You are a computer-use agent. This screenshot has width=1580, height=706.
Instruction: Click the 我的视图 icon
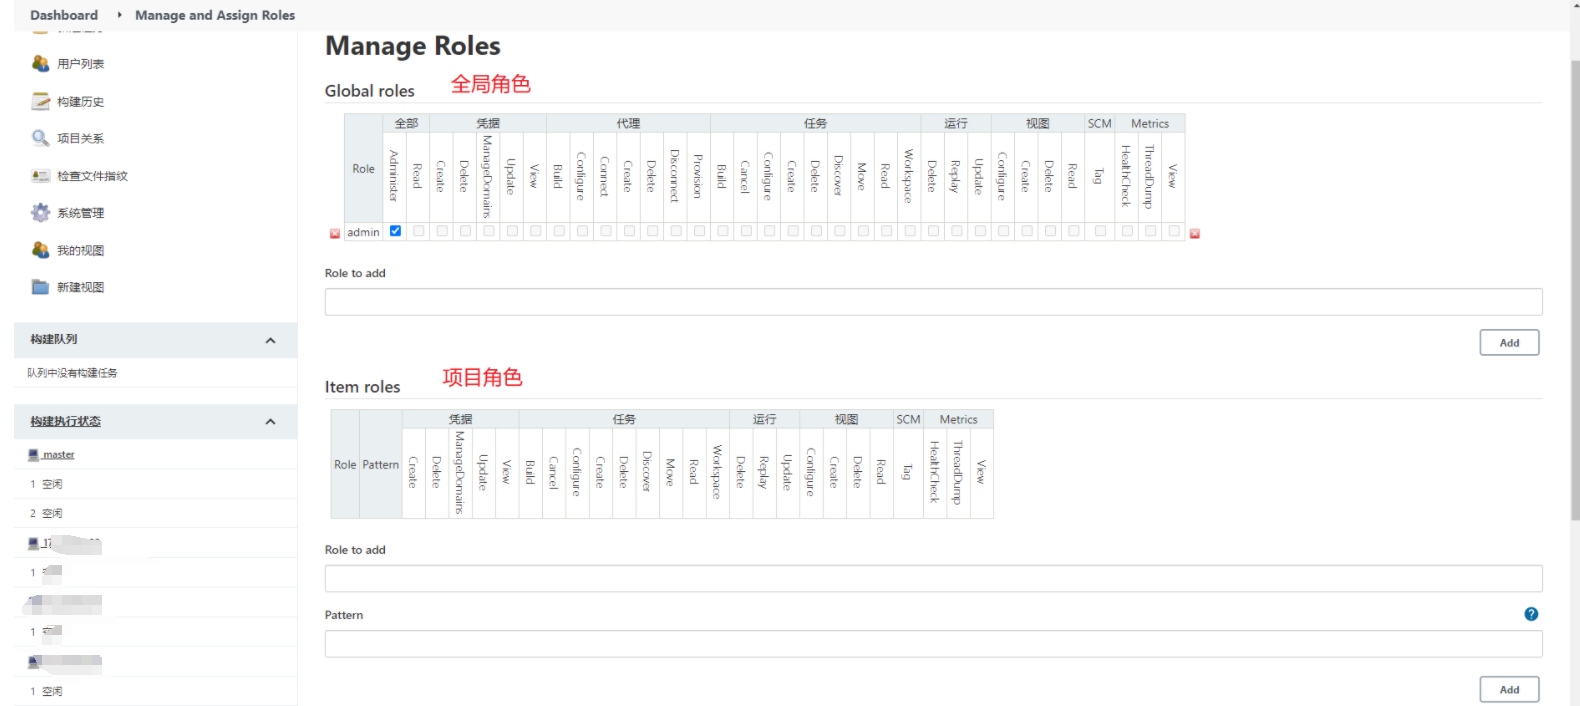coord(40,250)
